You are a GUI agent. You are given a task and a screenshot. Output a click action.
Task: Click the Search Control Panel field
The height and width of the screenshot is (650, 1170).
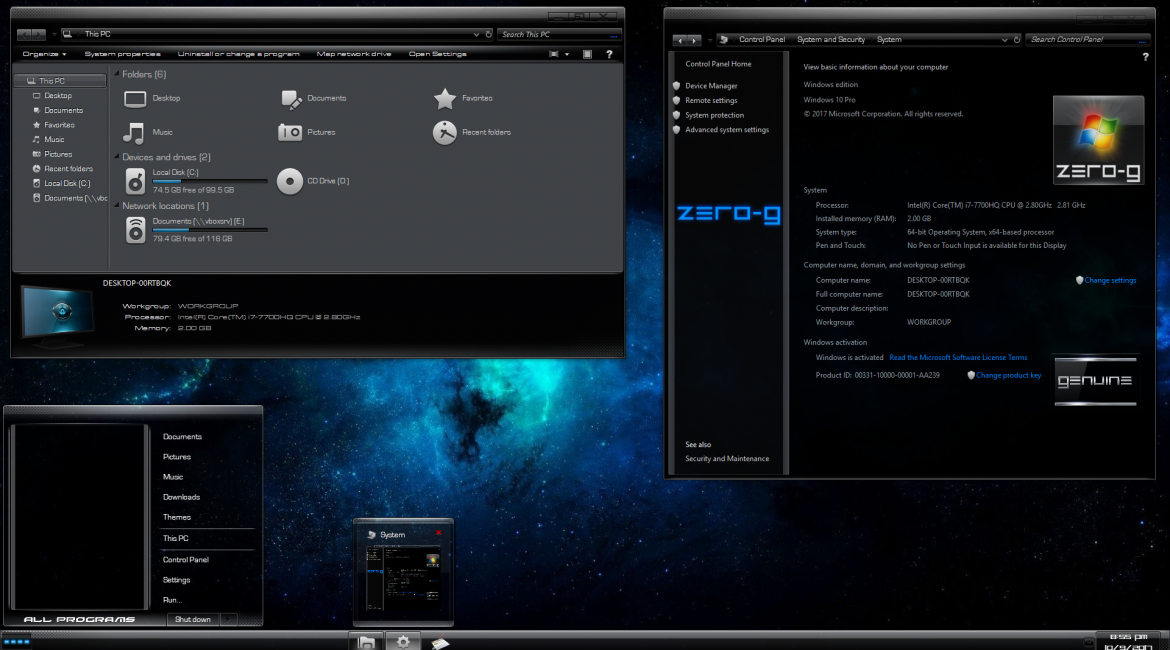pyautogui.click(x=1088, y=40)
